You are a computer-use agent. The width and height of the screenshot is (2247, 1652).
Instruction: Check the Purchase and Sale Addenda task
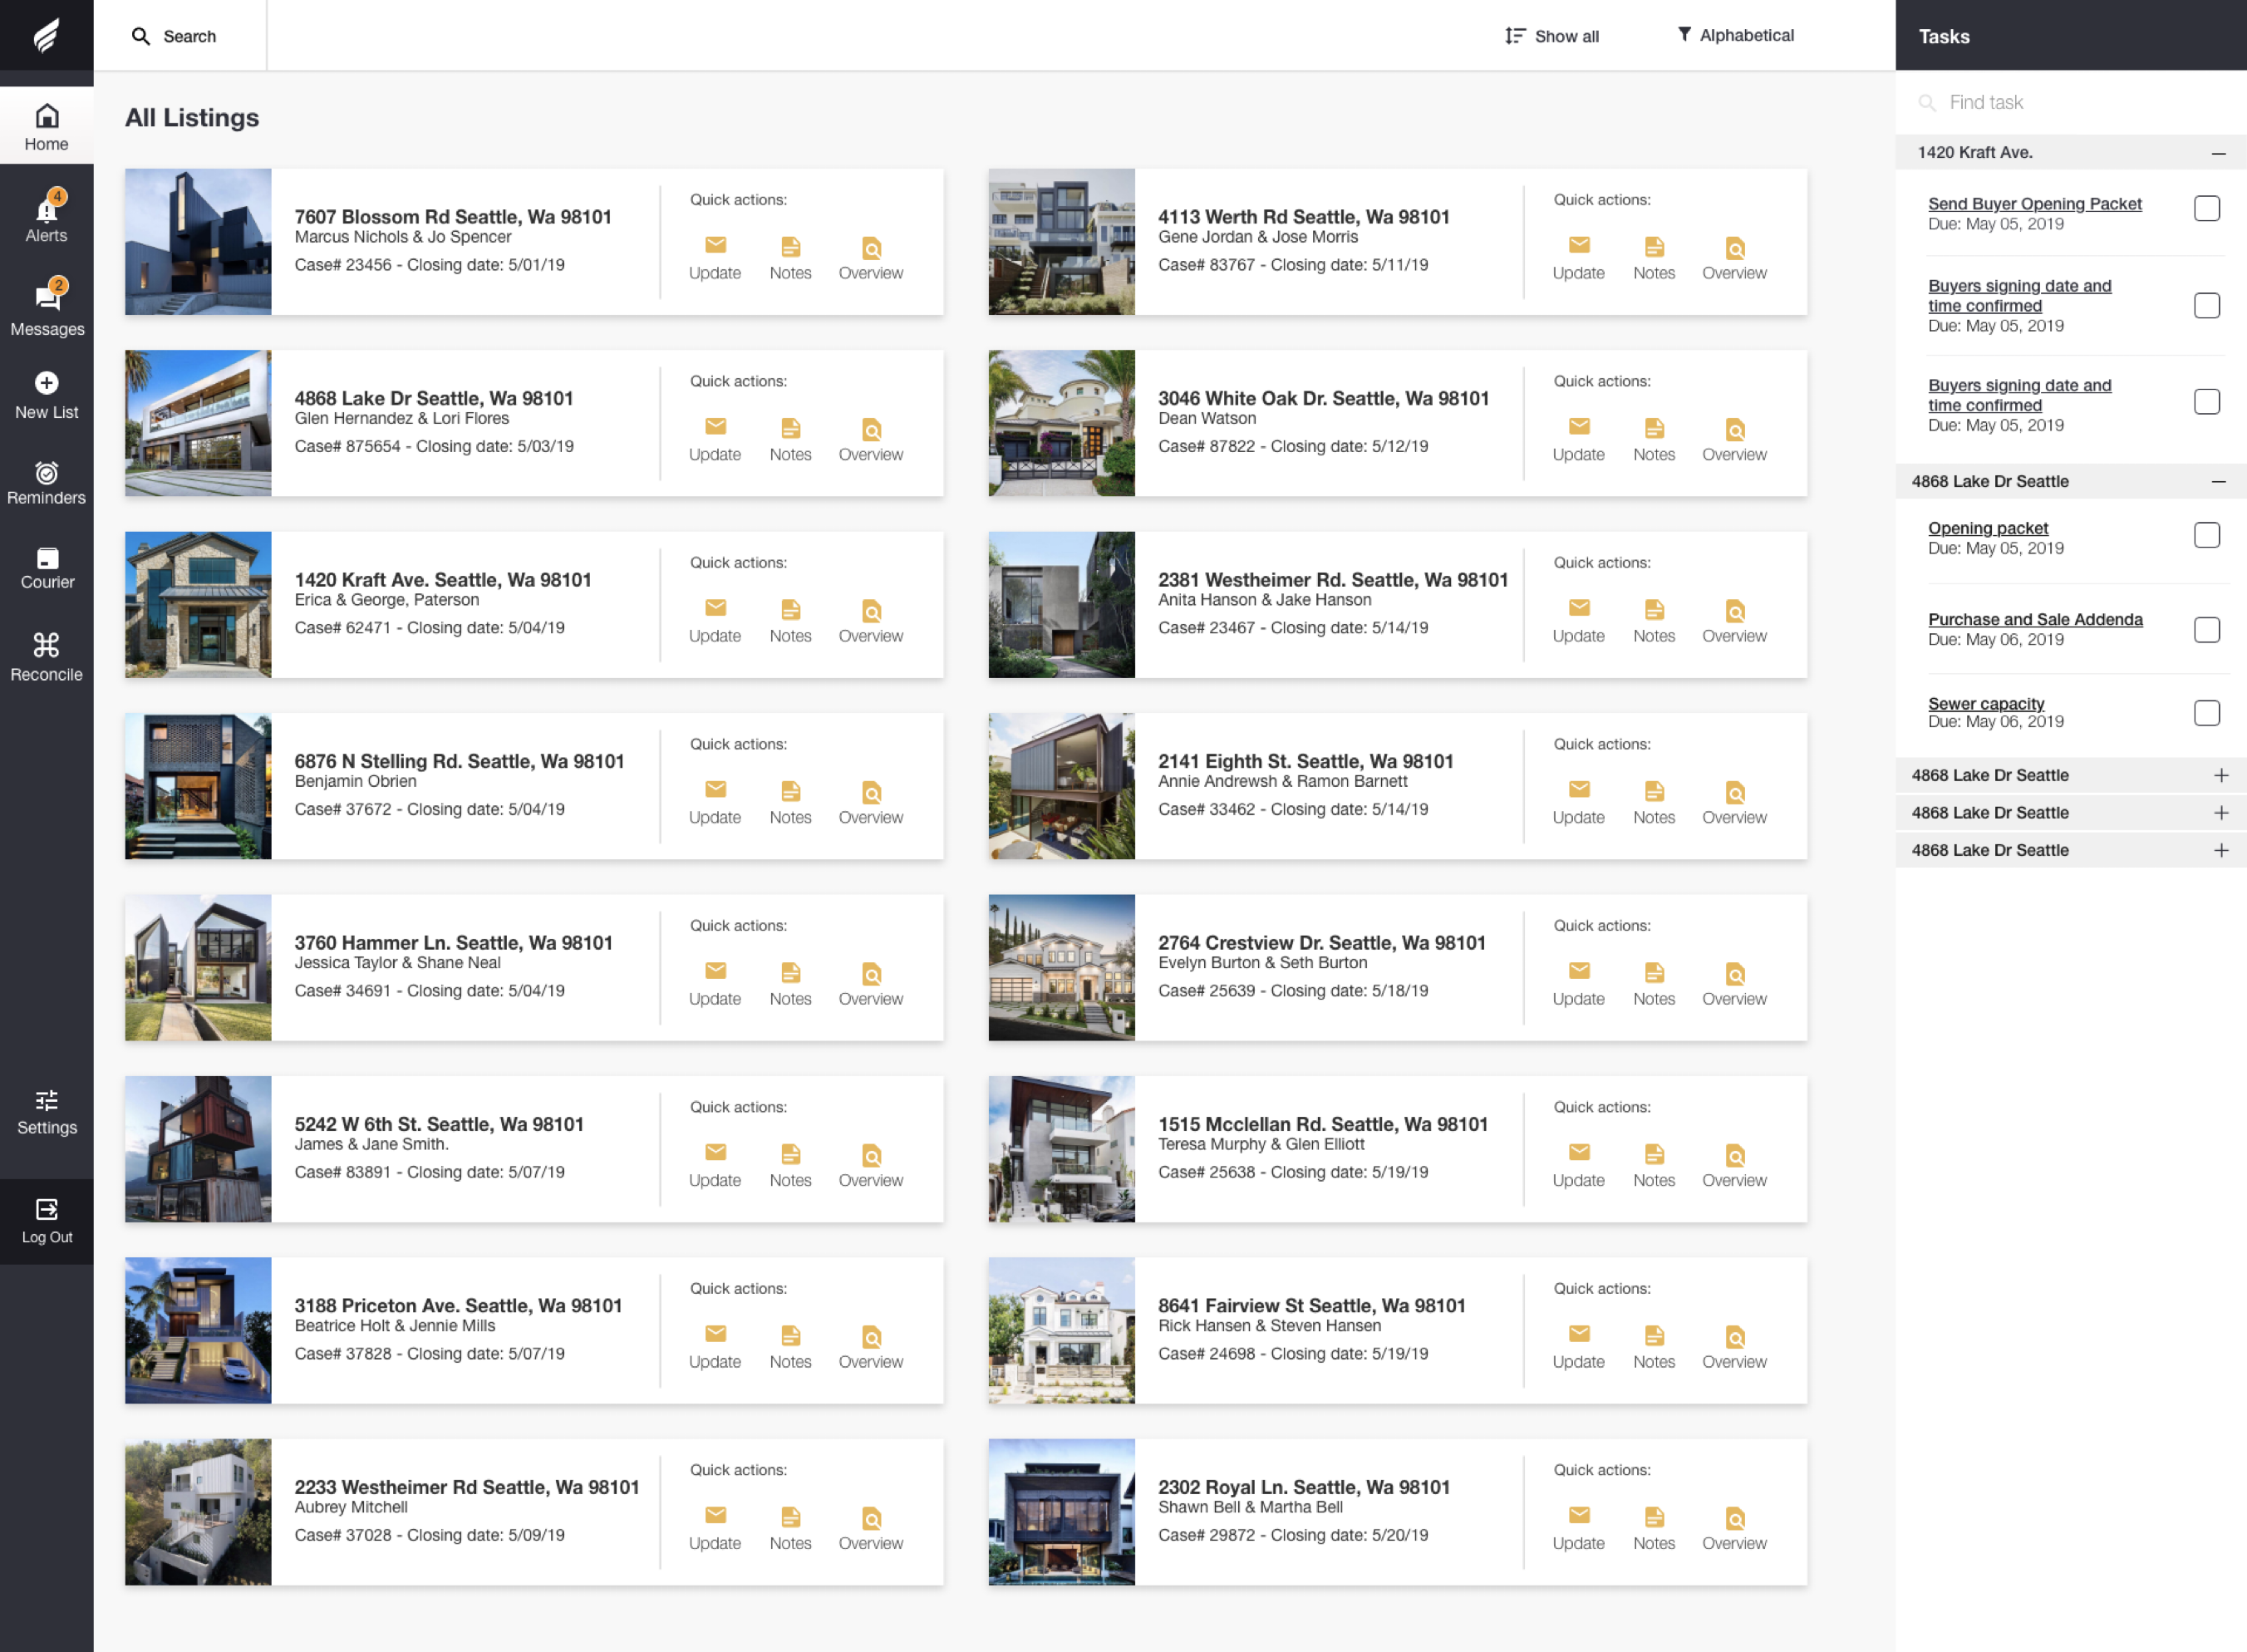point(2206,630)
